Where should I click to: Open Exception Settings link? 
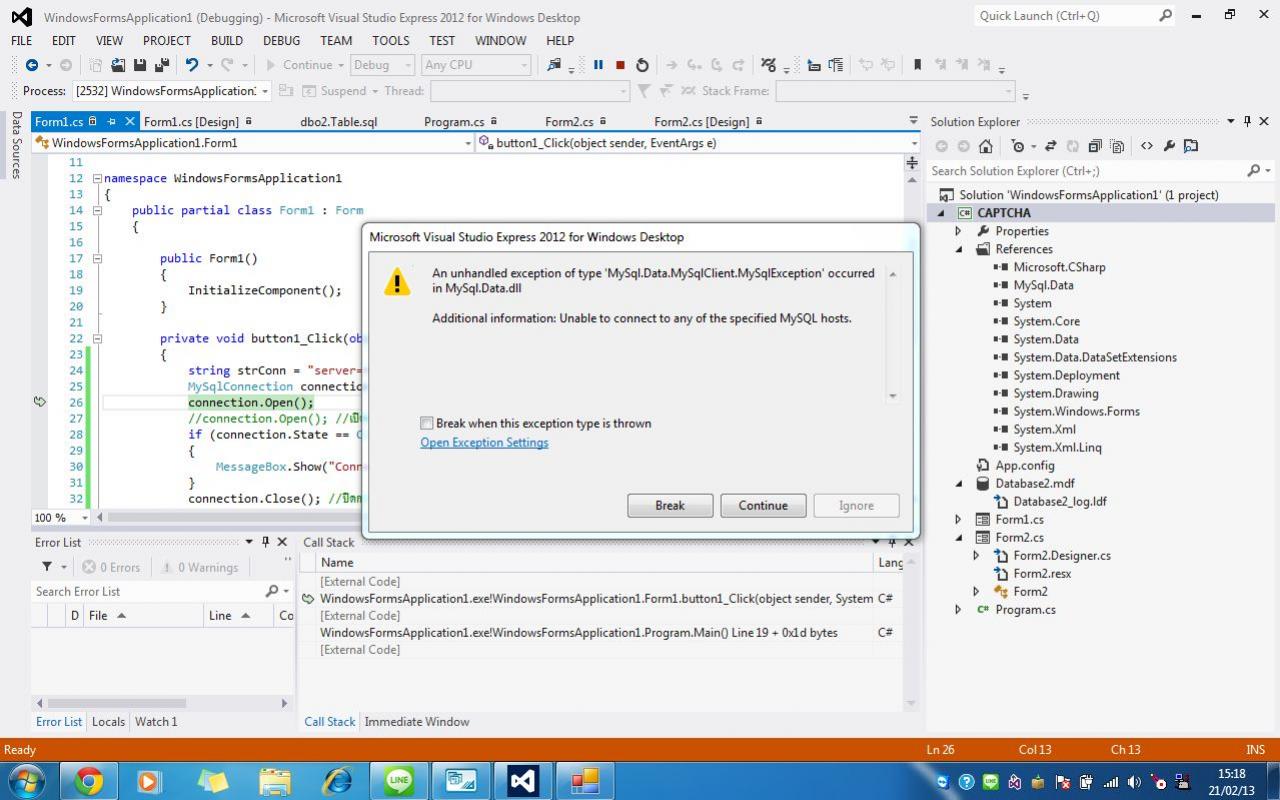484,442
